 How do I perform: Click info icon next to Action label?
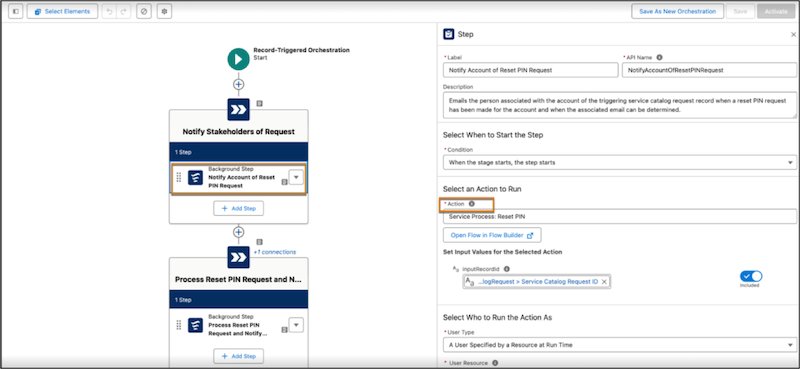(471, 204)
